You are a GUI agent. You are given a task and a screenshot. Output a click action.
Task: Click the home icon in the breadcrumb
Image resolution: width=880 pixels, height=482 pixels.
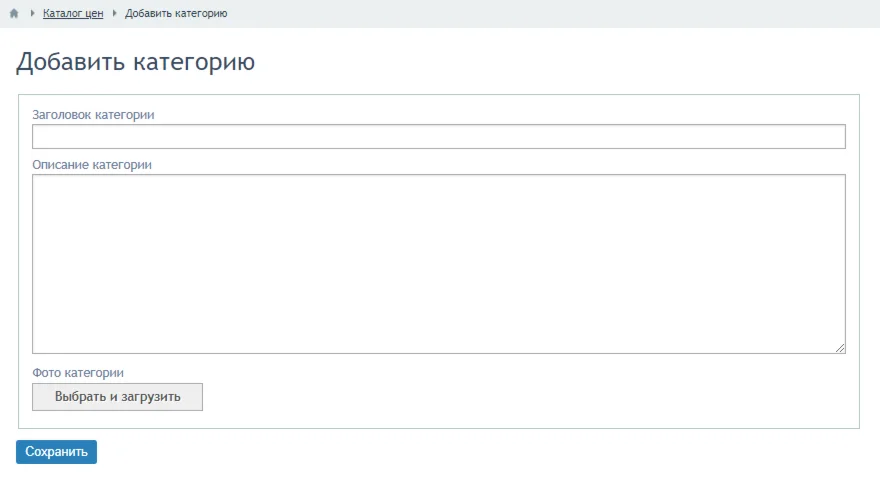(14, 14)
